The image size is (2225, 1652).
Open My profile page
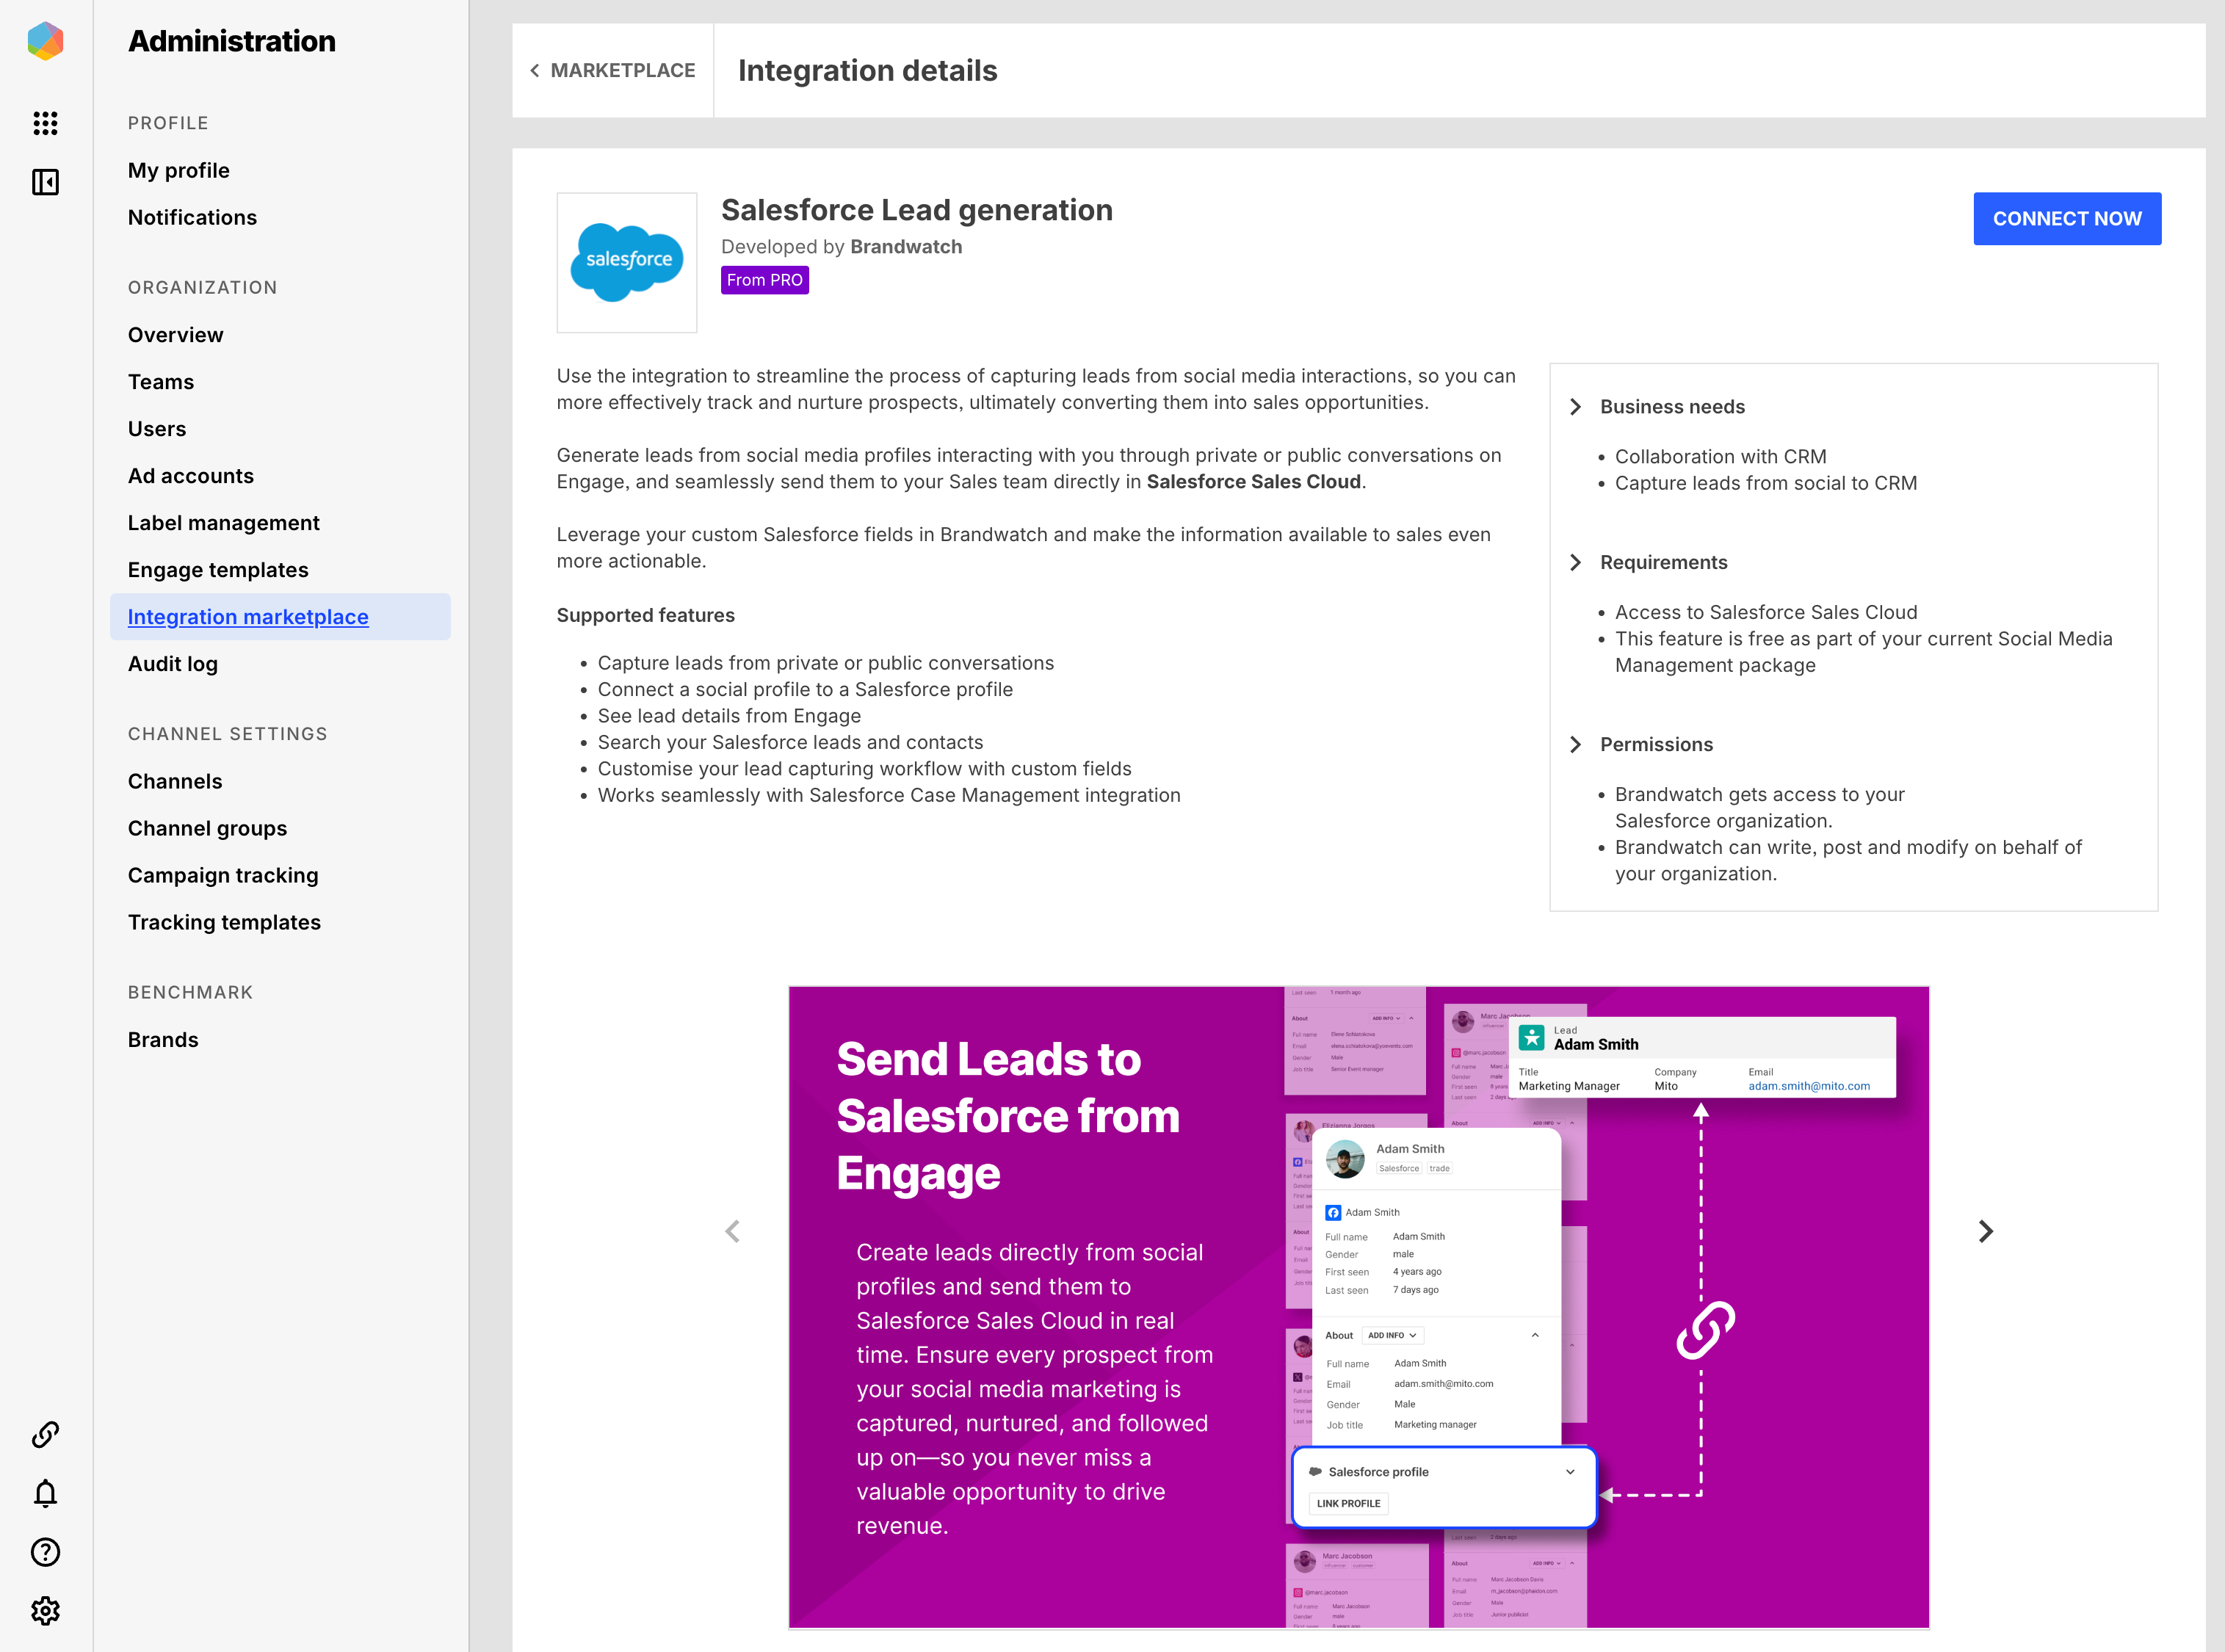coord(179,171)
